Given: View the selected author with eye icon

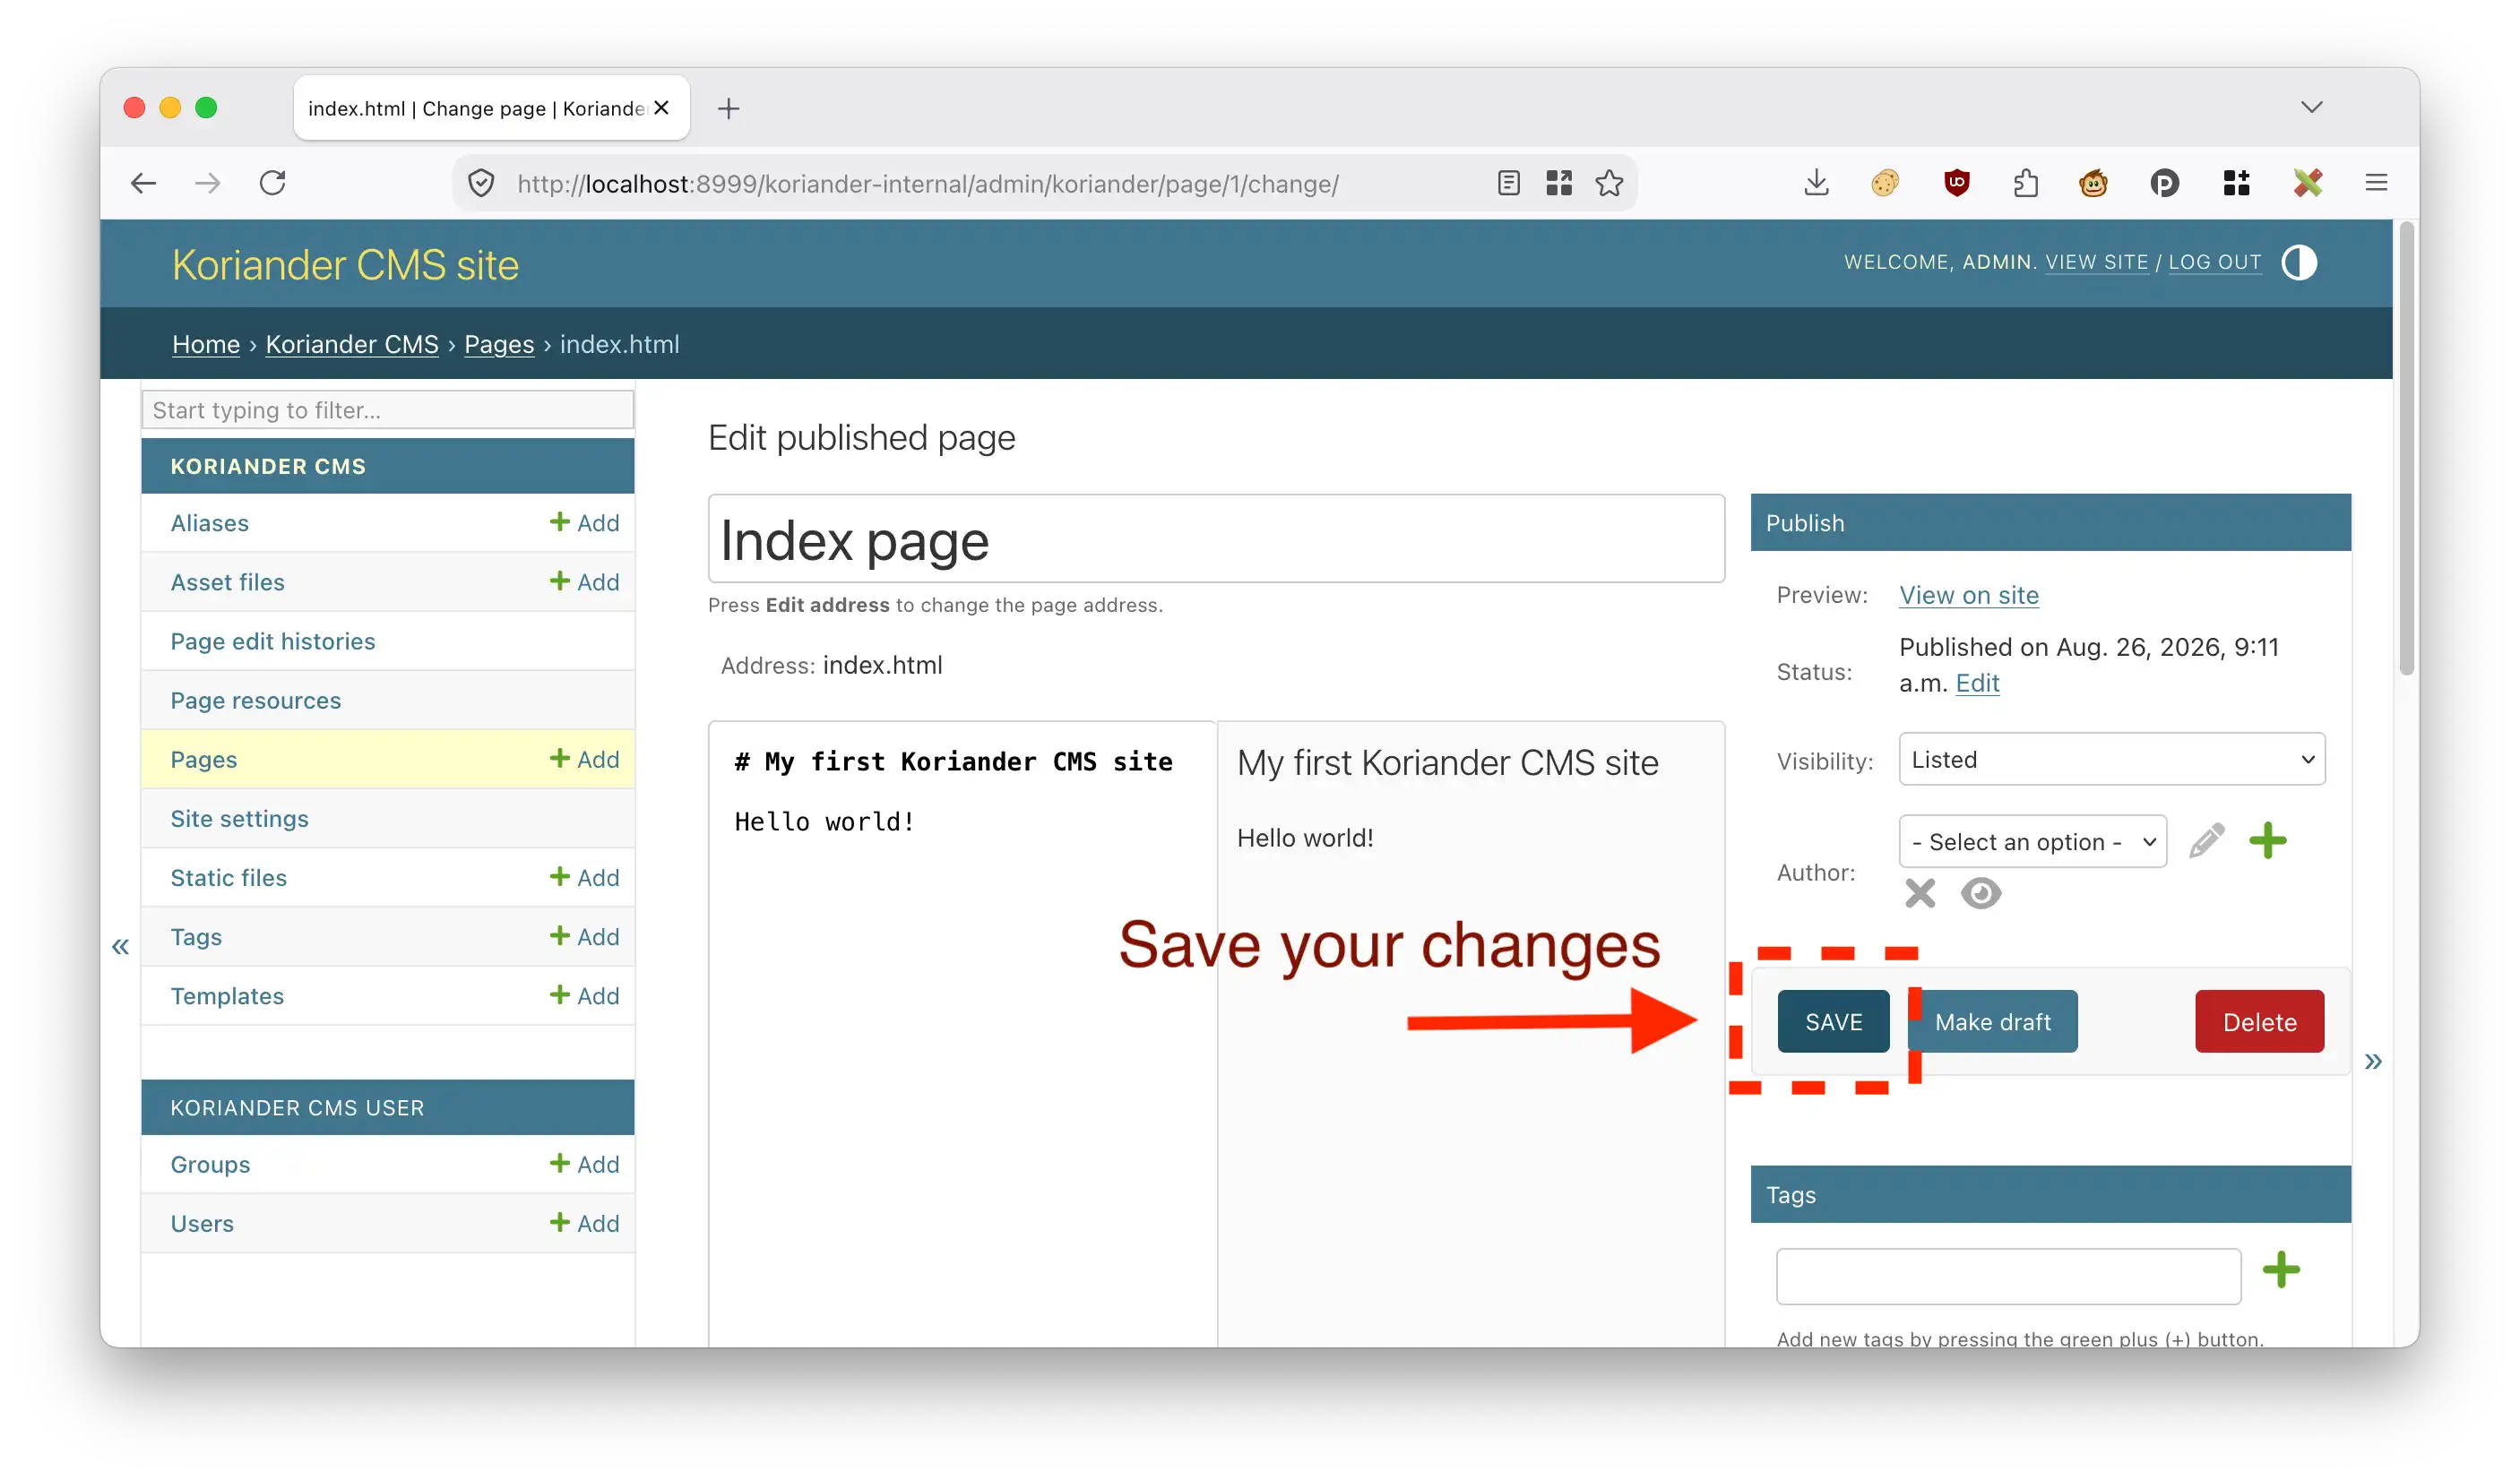Looking at the screenshot, I should pos(1981,893).
